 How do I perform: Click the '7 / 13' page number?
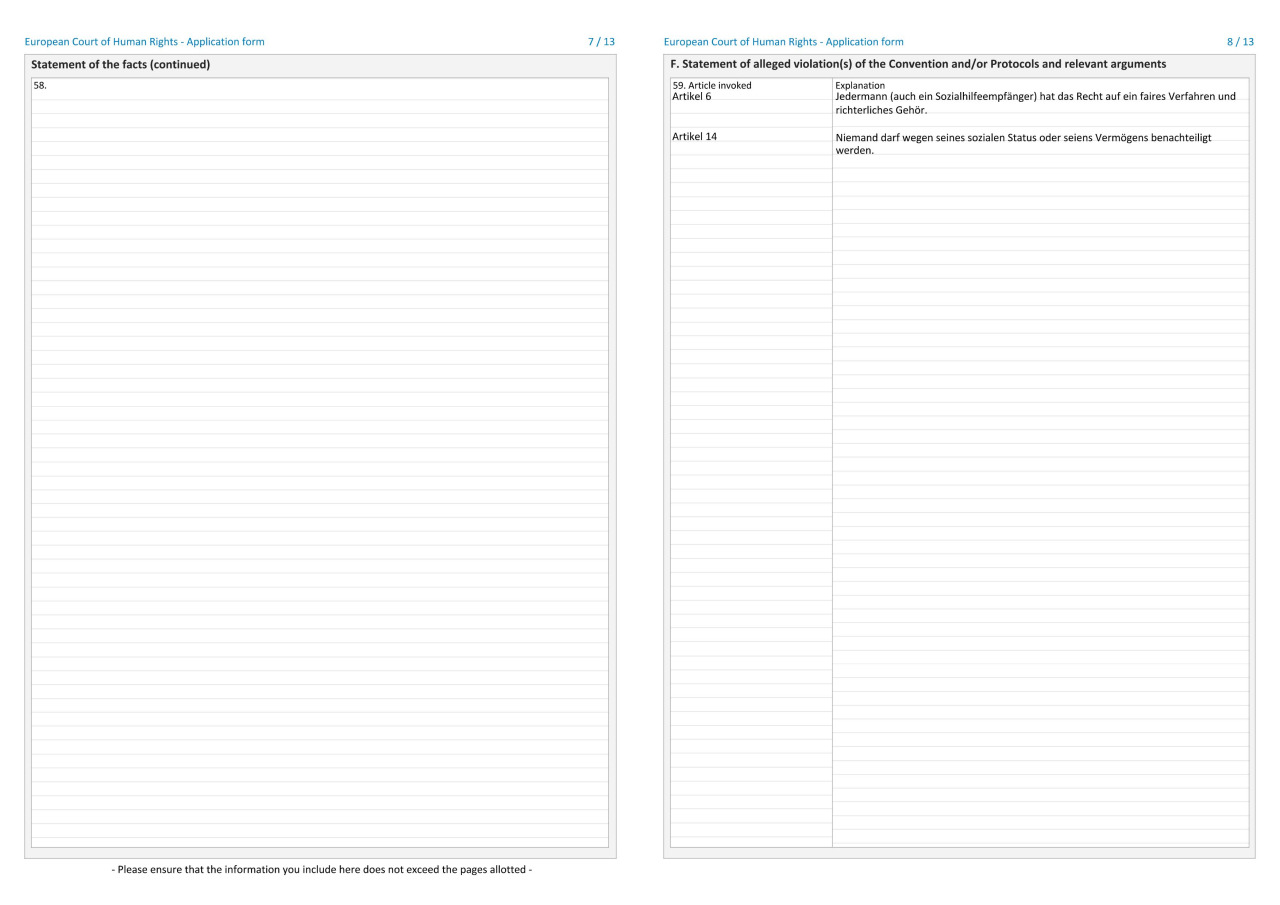(x=602, y=42)
